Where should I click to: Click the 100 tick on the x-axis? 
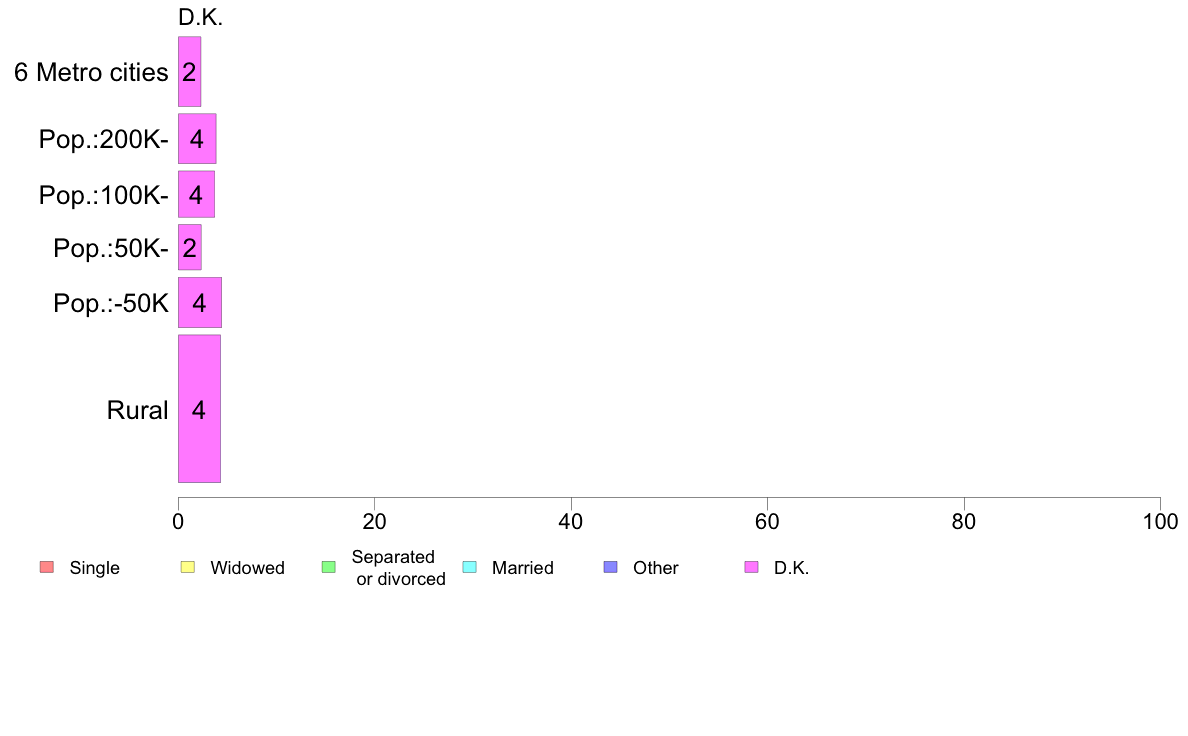[x=1159, y=521]
